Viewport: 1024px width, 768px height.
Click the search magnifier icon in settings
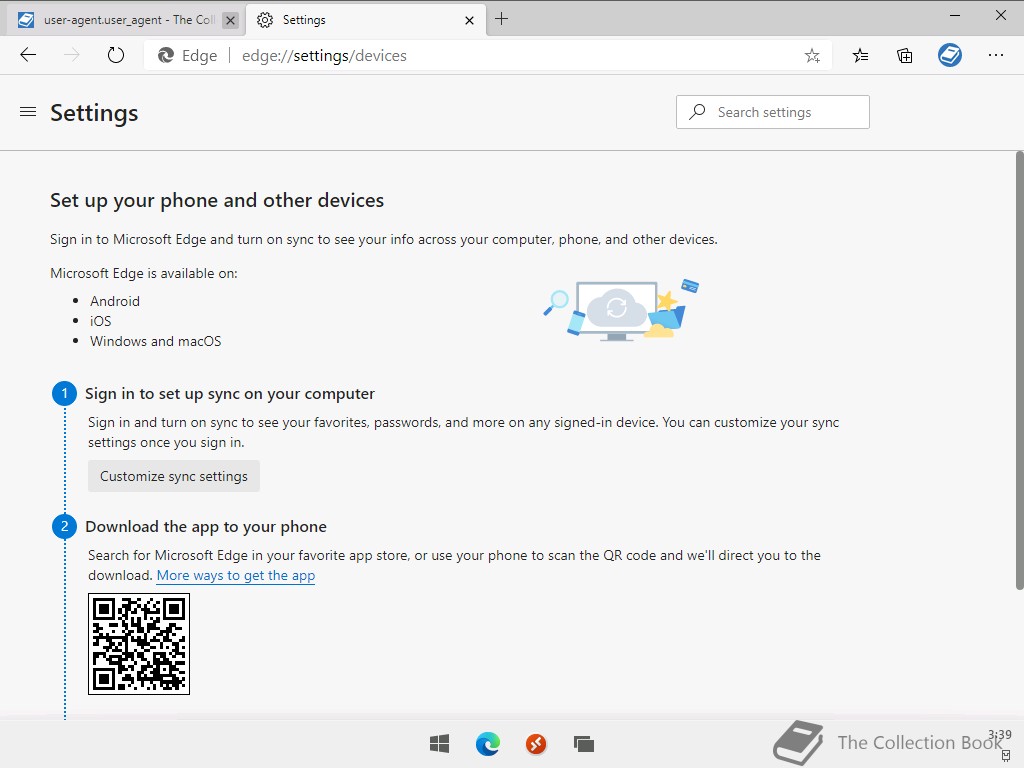[697, 112]
